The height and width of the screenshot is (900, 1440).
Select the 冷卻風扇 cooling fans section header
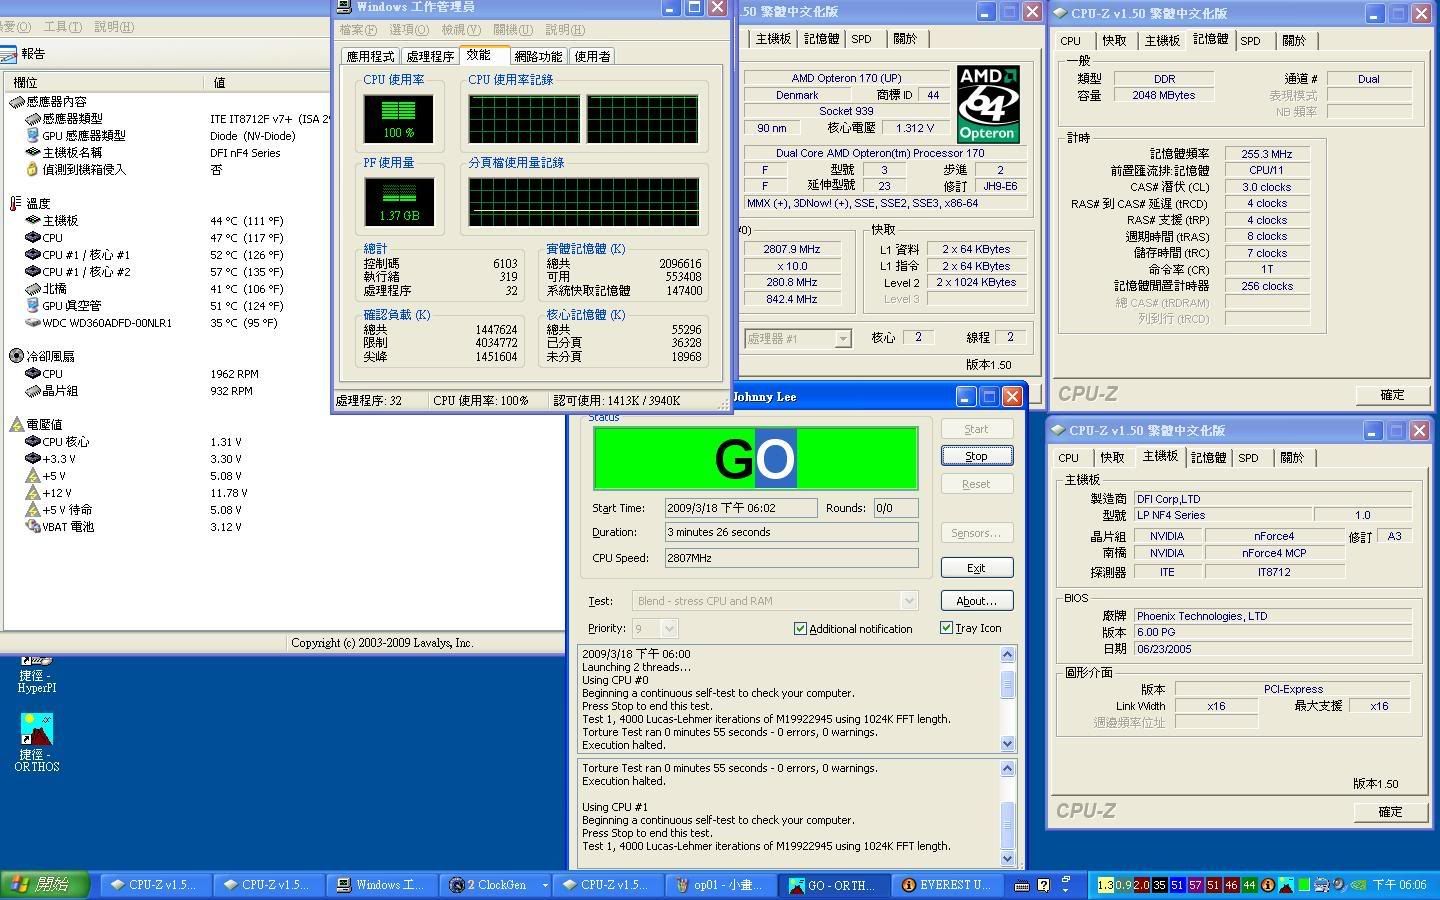tap(42, 356)
